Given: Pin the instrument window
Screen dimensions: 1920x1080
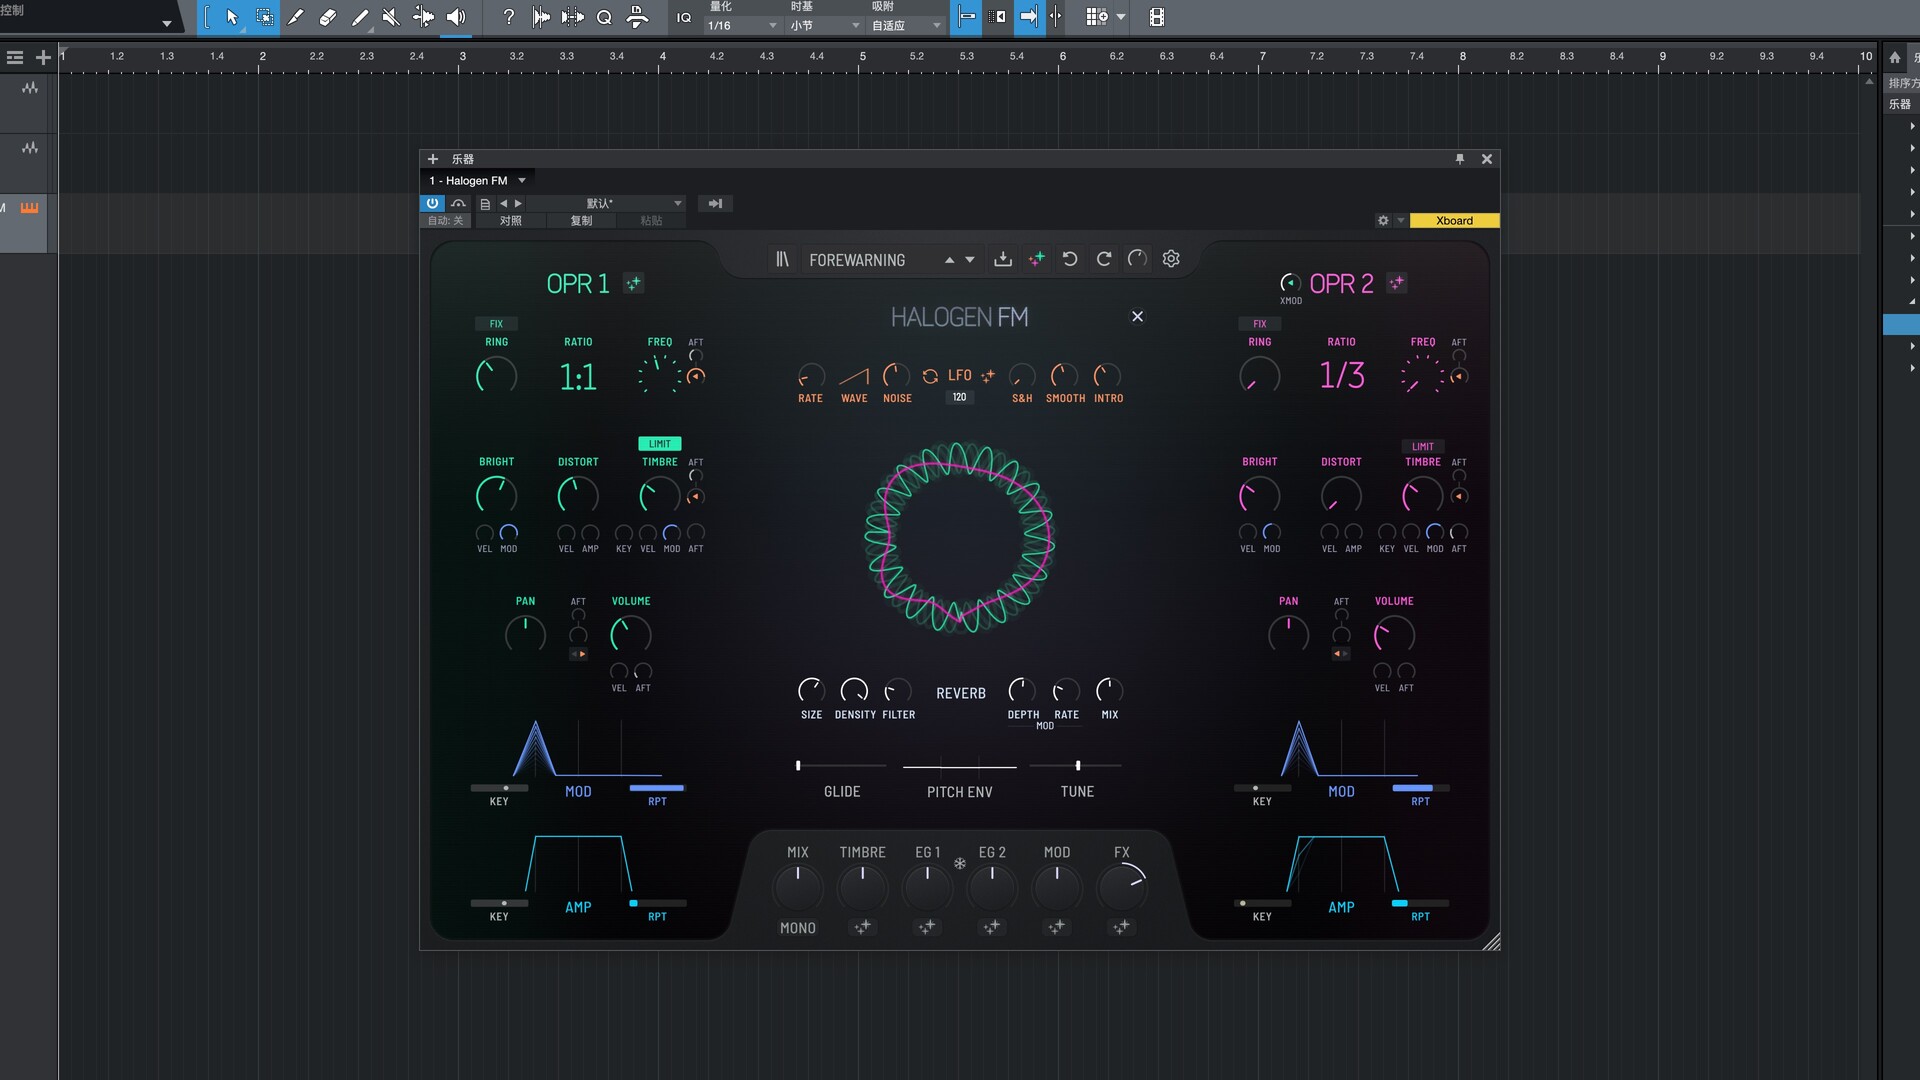Looking at the screenshot, I should [1460, 159].
